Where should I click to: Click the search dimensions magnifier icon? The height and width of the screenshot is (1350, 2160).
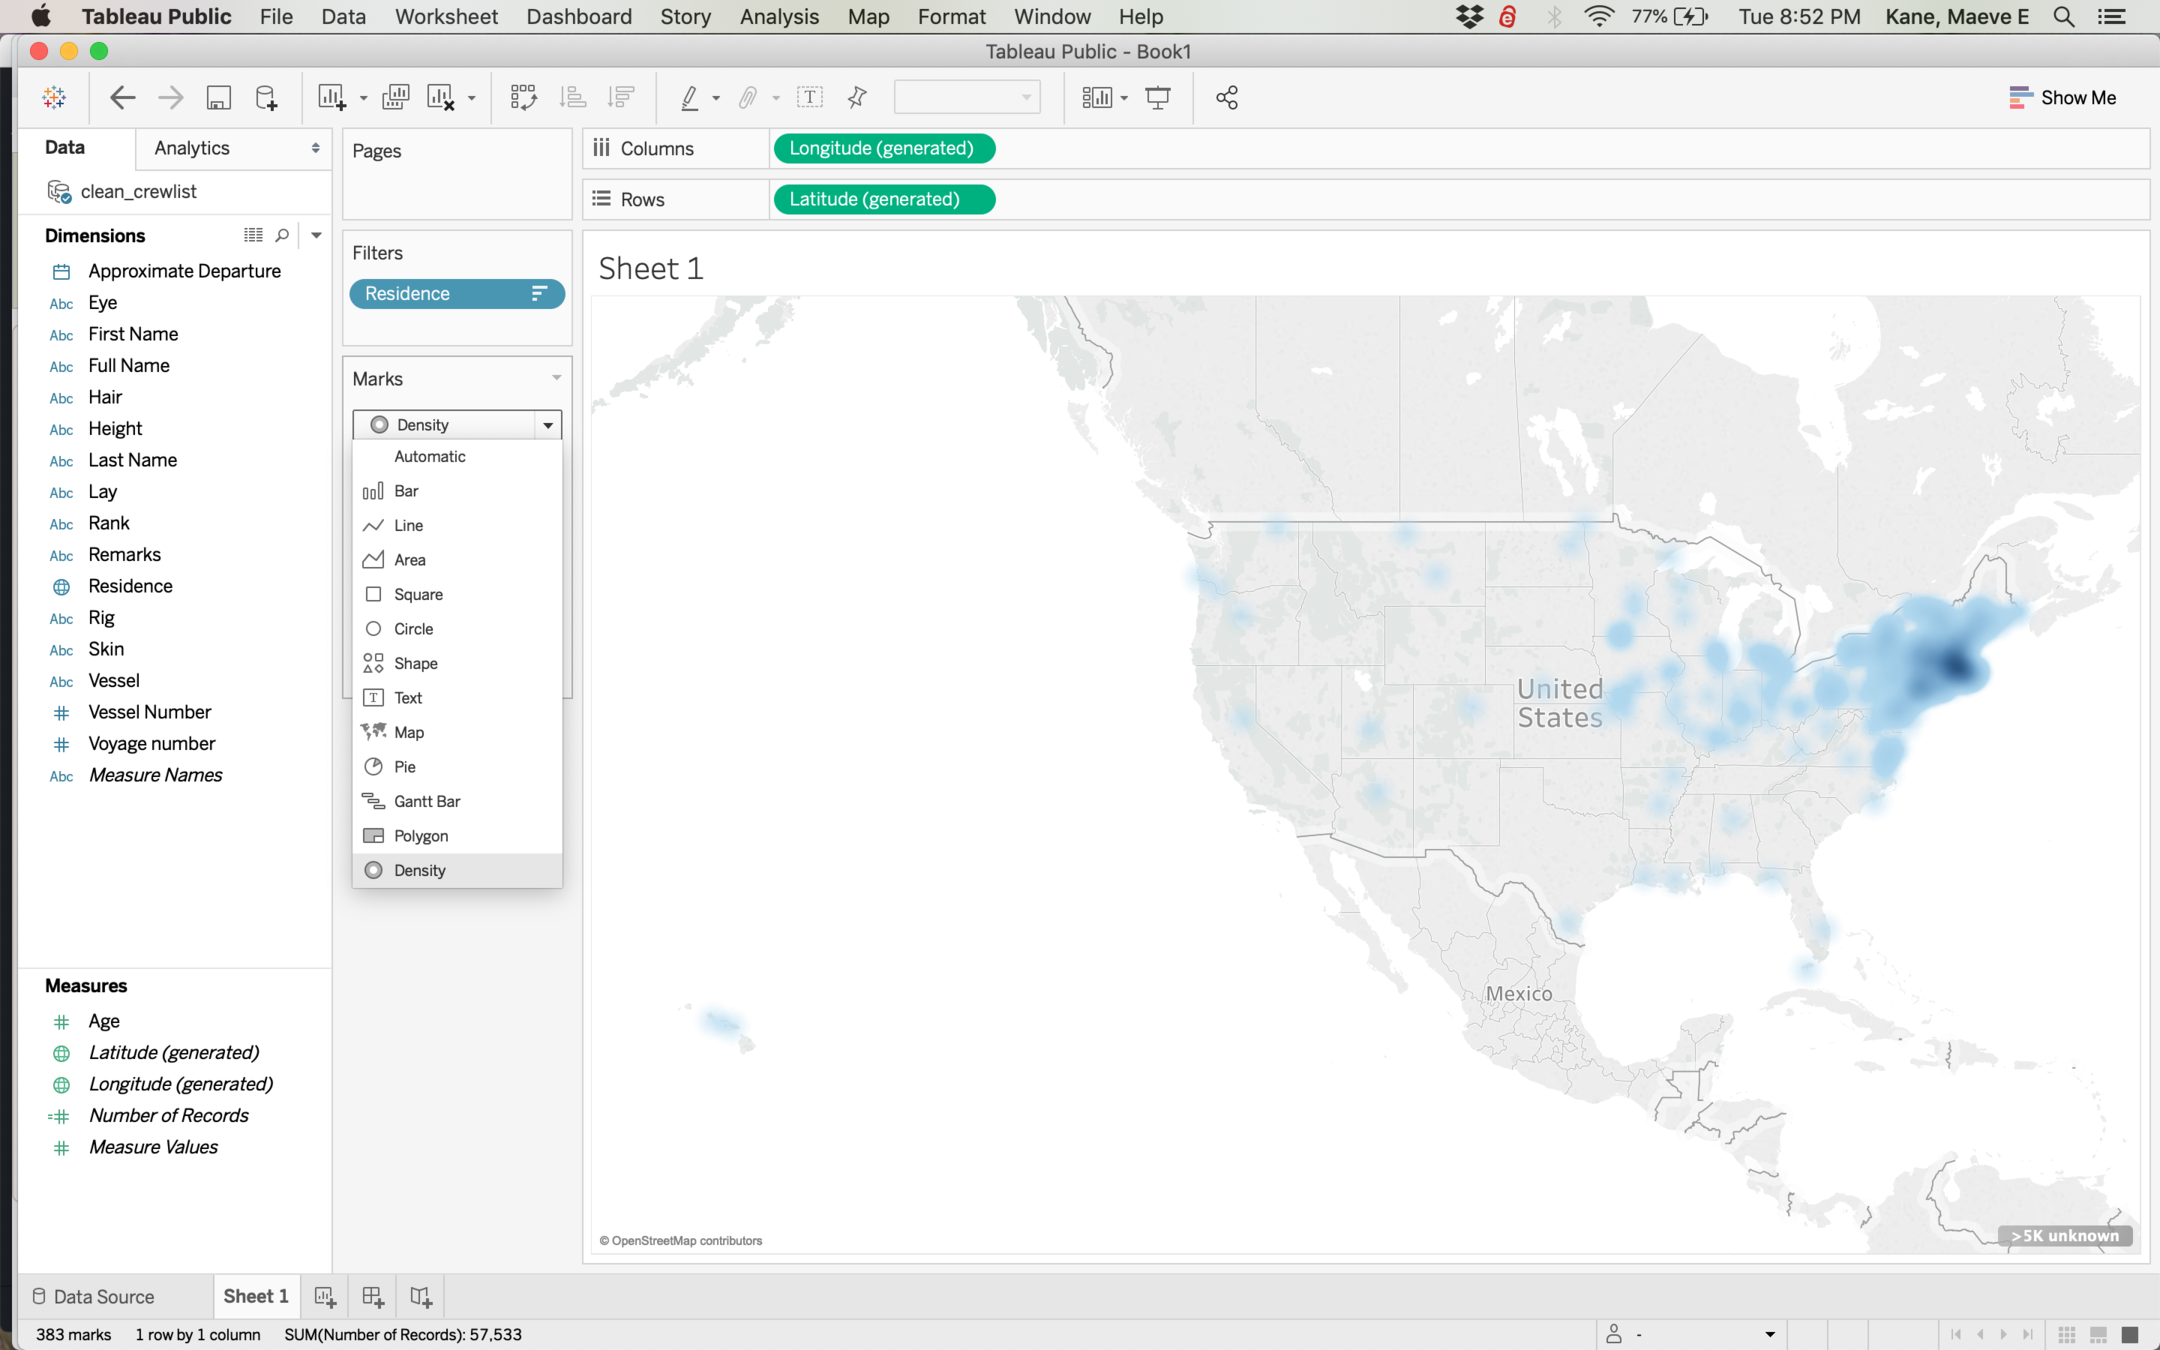pyautogui.click(x=282, y=235)
